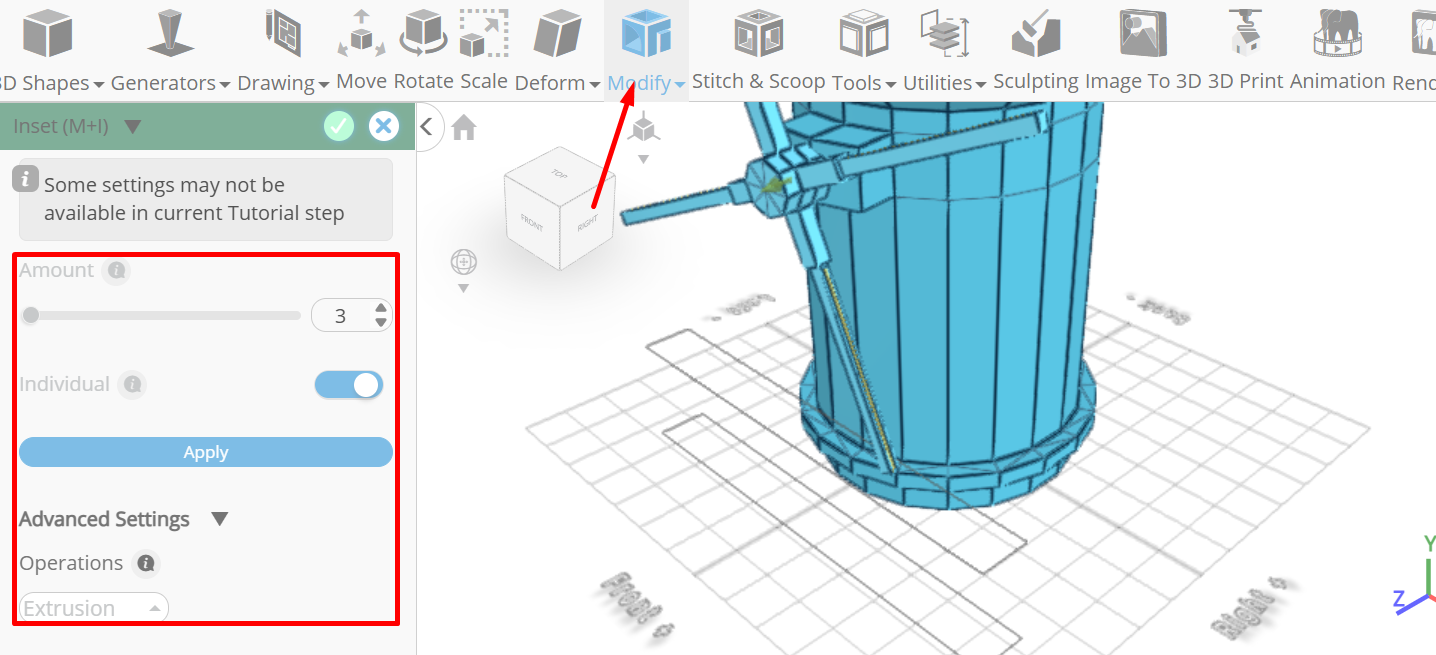The width and height of the screenshot is (1436, 655).
Task: Go to the home view
Action: click(x=463, y=127)
